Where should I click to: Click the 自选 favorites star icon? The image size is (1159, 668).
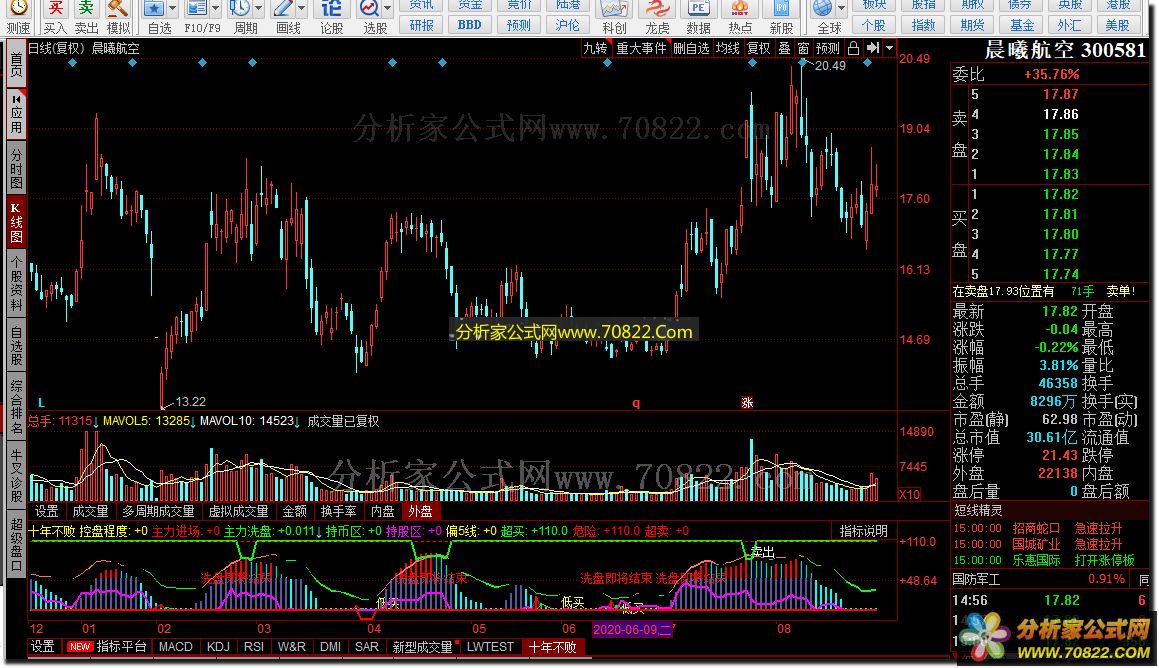(154, 9)
